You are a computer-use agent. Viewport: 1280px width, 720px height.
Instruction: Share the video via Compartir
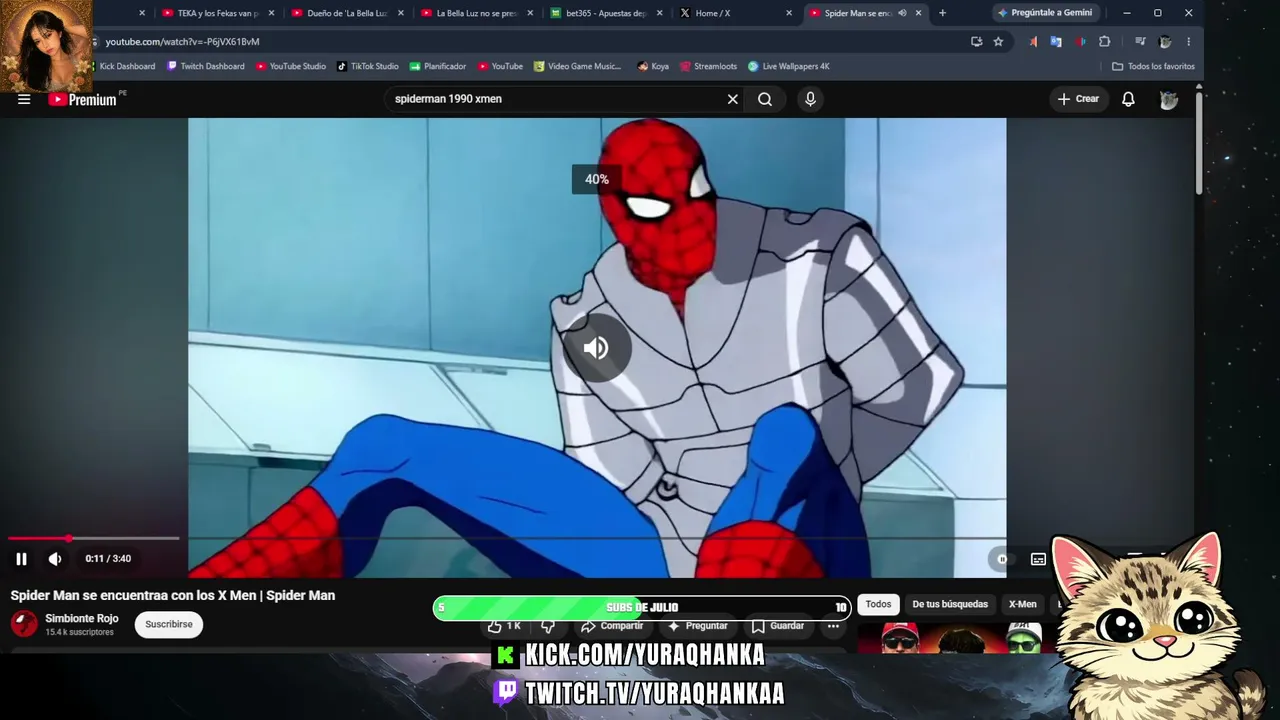612,626
